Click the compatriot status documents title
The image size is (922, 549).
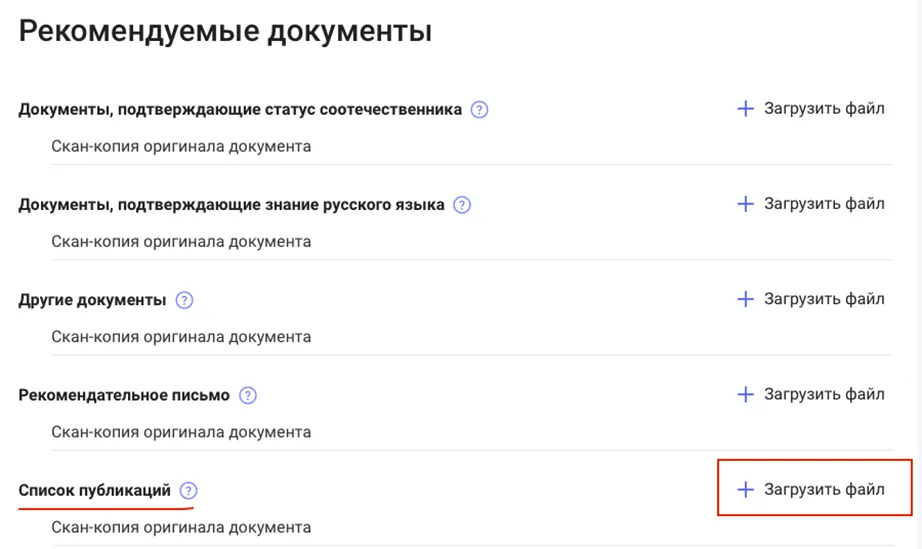pos(240,110)
